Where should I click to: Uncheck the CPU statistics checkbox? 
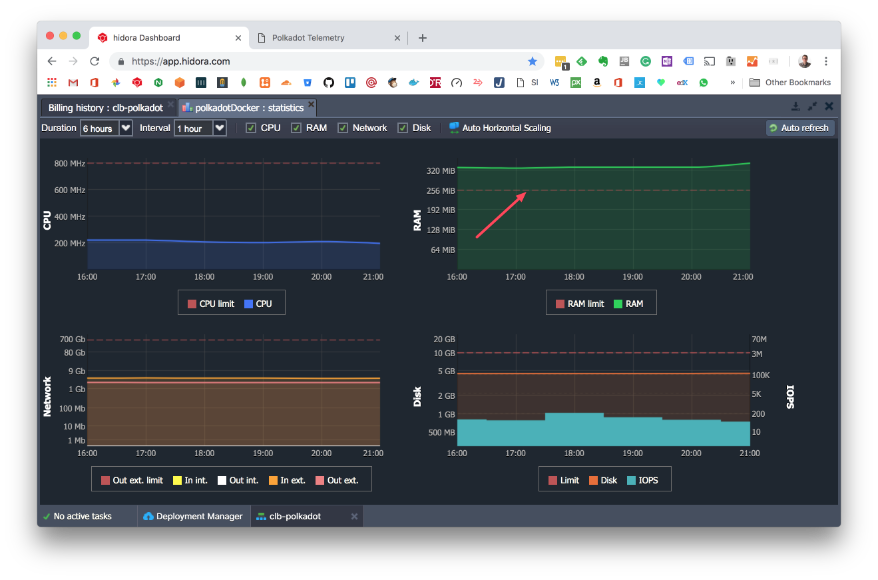coord(251,128)
